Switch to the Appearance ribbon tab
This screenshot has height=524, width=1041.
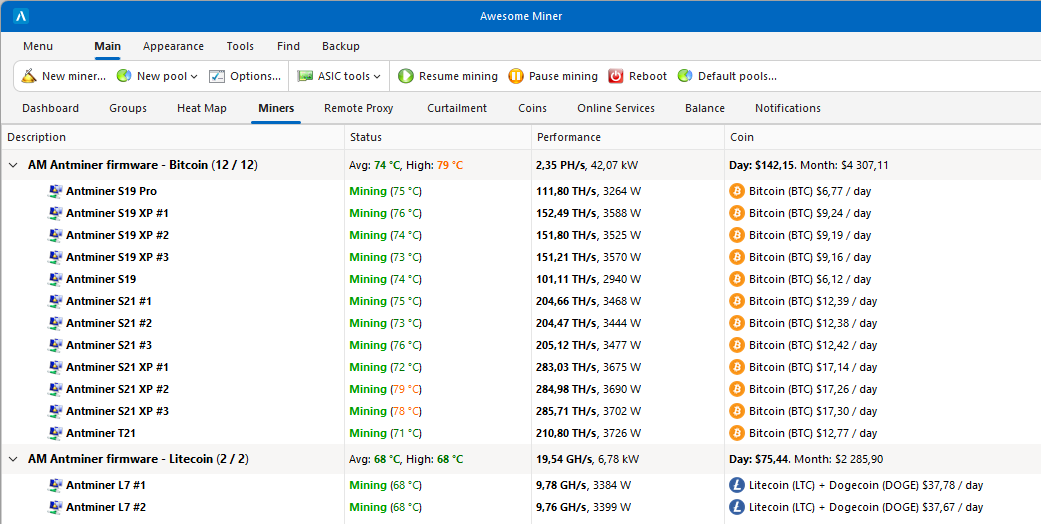pyautogui.click(x=173, y=46)
